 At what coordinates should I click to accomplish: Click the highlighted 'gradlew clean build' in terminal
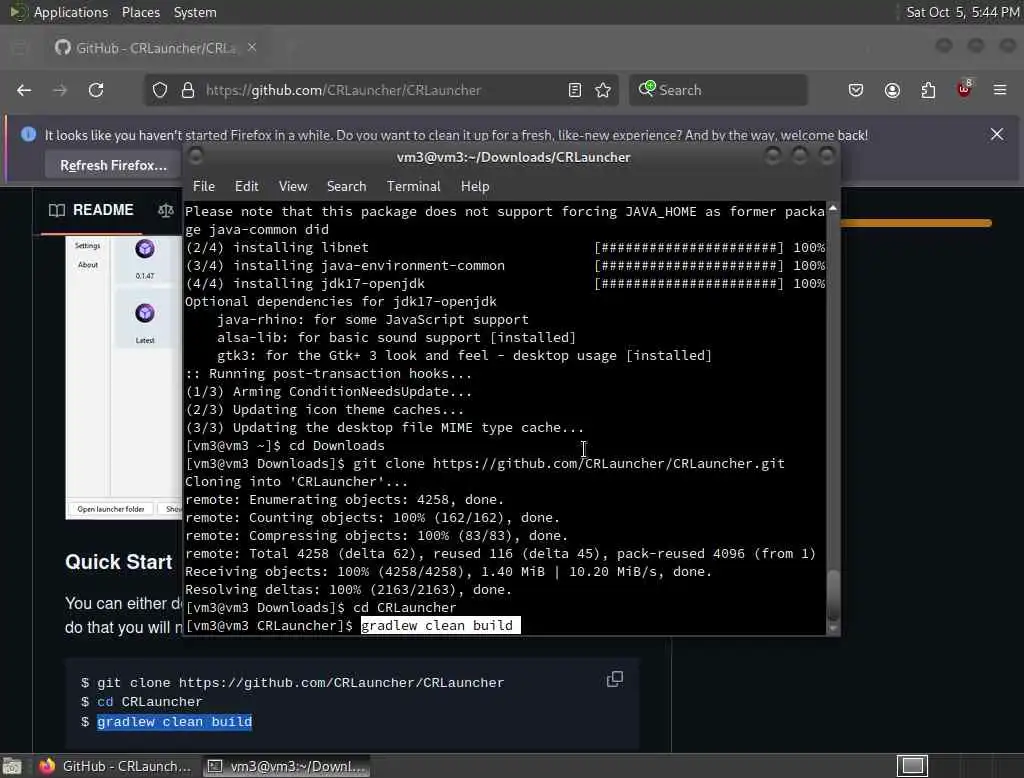[x=440, y=626]
